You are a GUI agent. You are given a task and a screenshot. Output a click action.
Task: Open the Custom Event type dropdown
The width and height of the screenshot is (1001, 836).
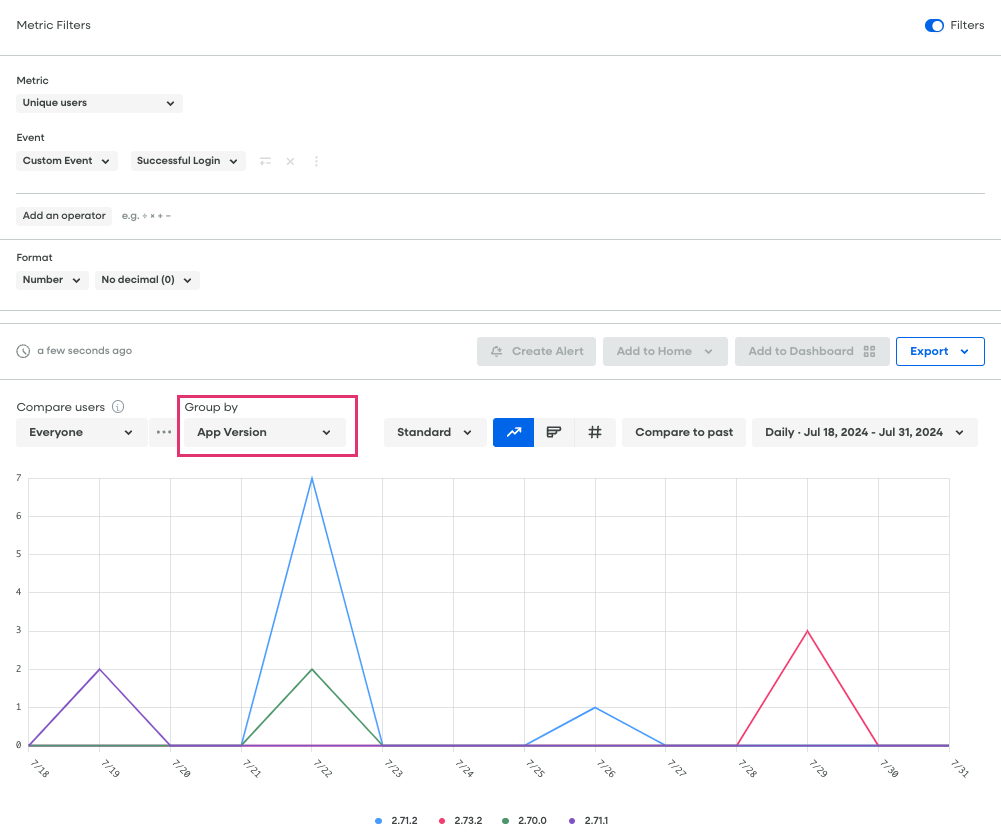[66, 161]
